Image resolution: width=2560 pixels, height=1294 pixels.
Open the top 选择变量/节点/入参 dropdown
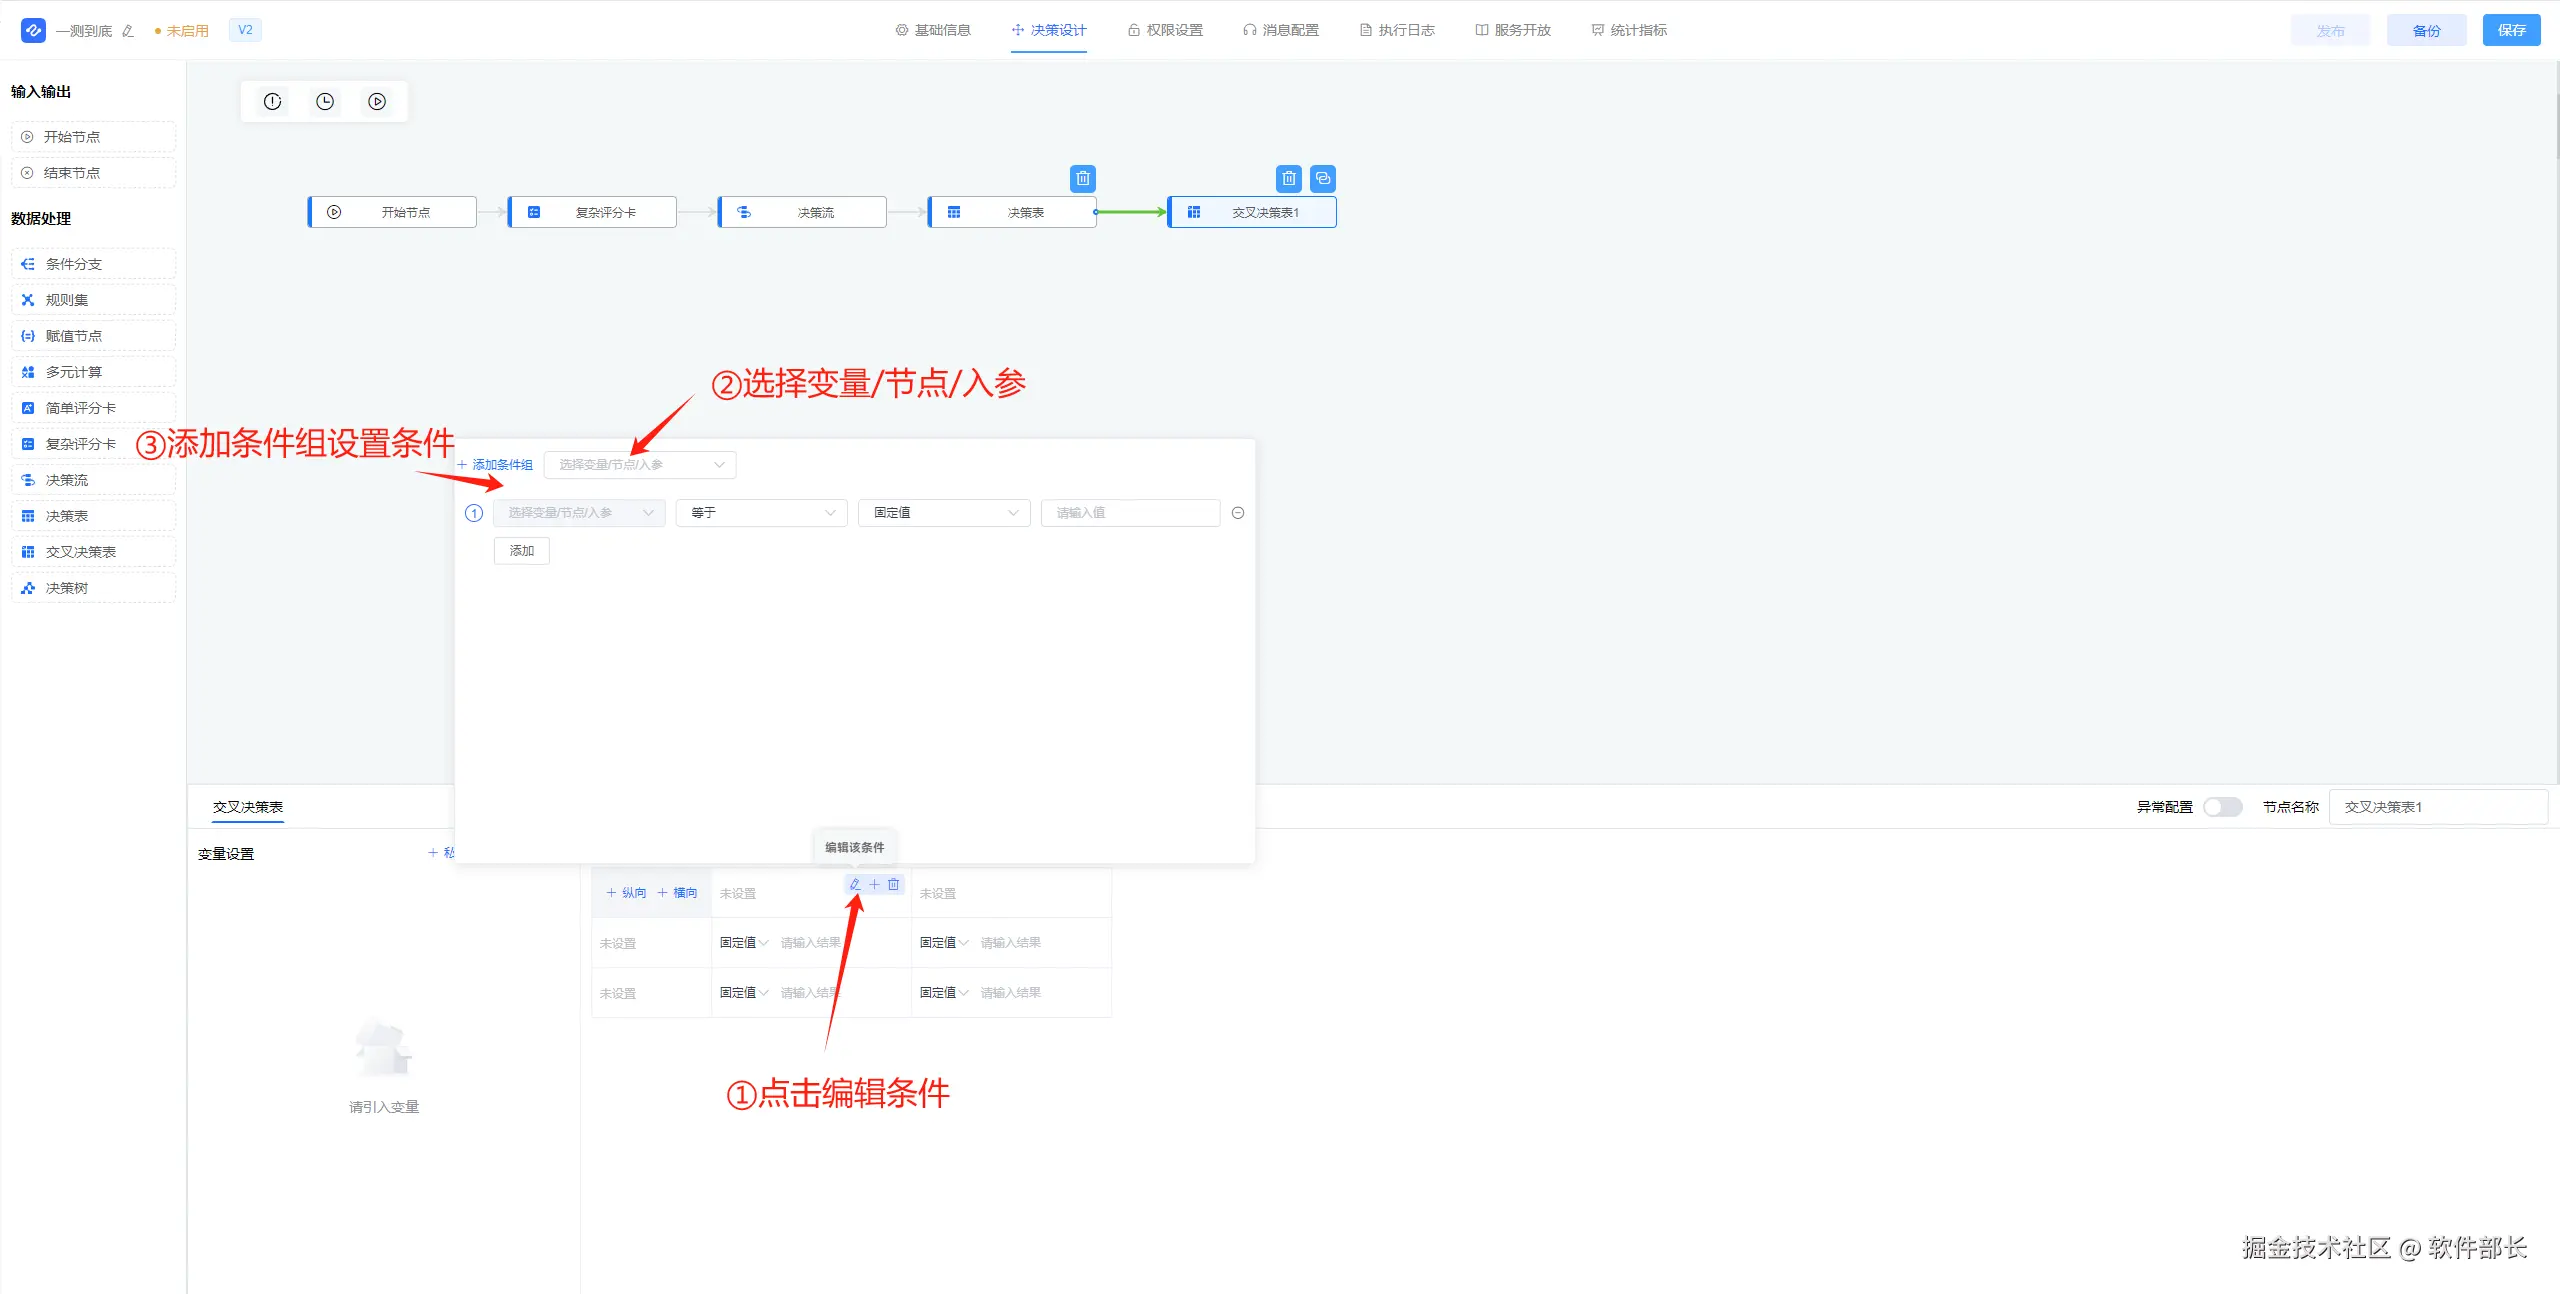click(x=640, y=465)
